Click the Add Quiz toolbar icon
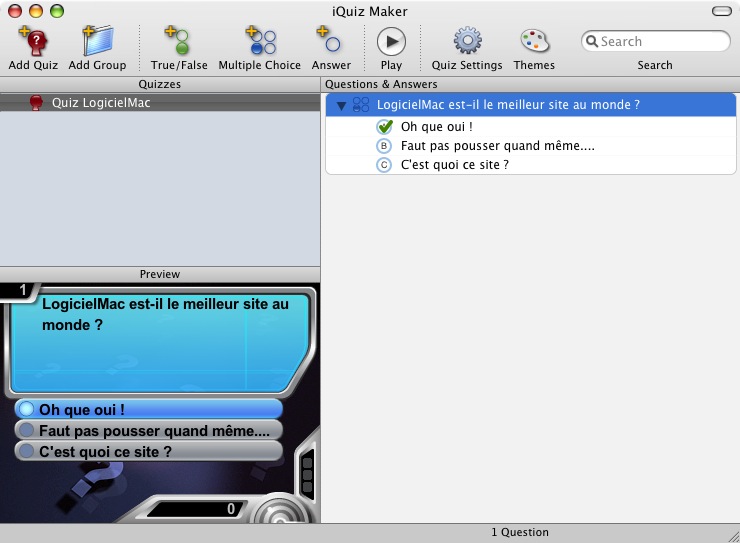This screenshot has height=543, width=740. point(33,42)
